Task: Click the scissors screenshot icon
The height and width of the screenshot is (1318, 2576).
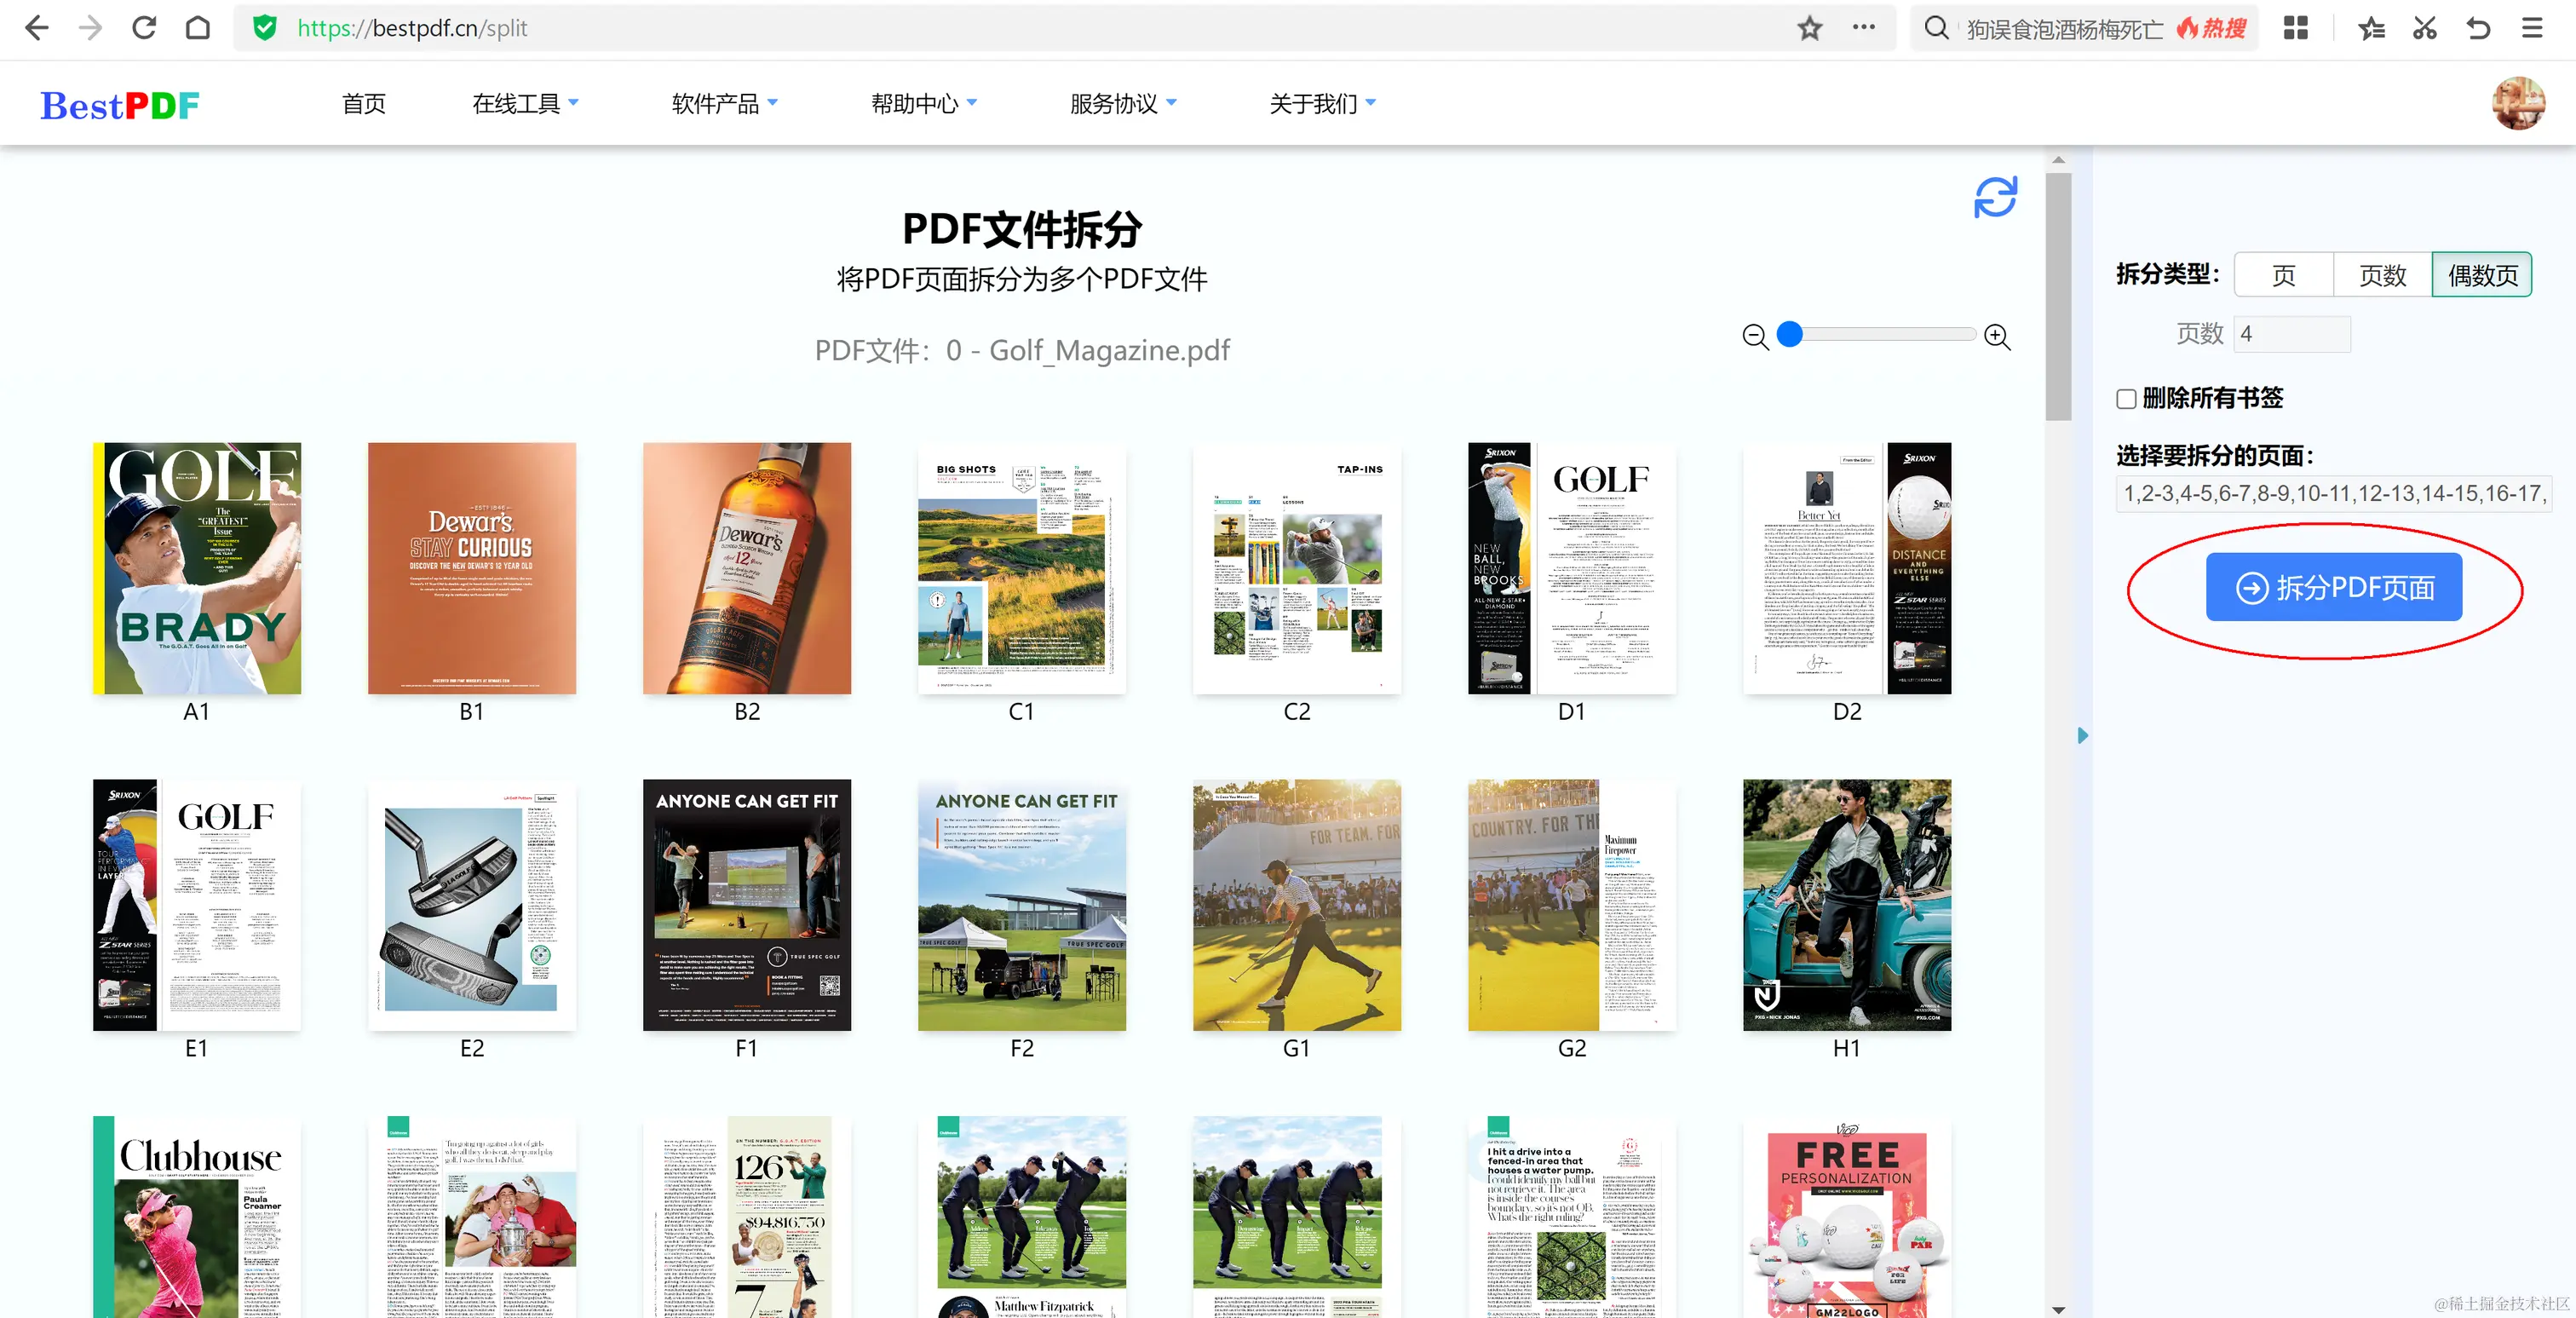Action: coord(2424,28)
